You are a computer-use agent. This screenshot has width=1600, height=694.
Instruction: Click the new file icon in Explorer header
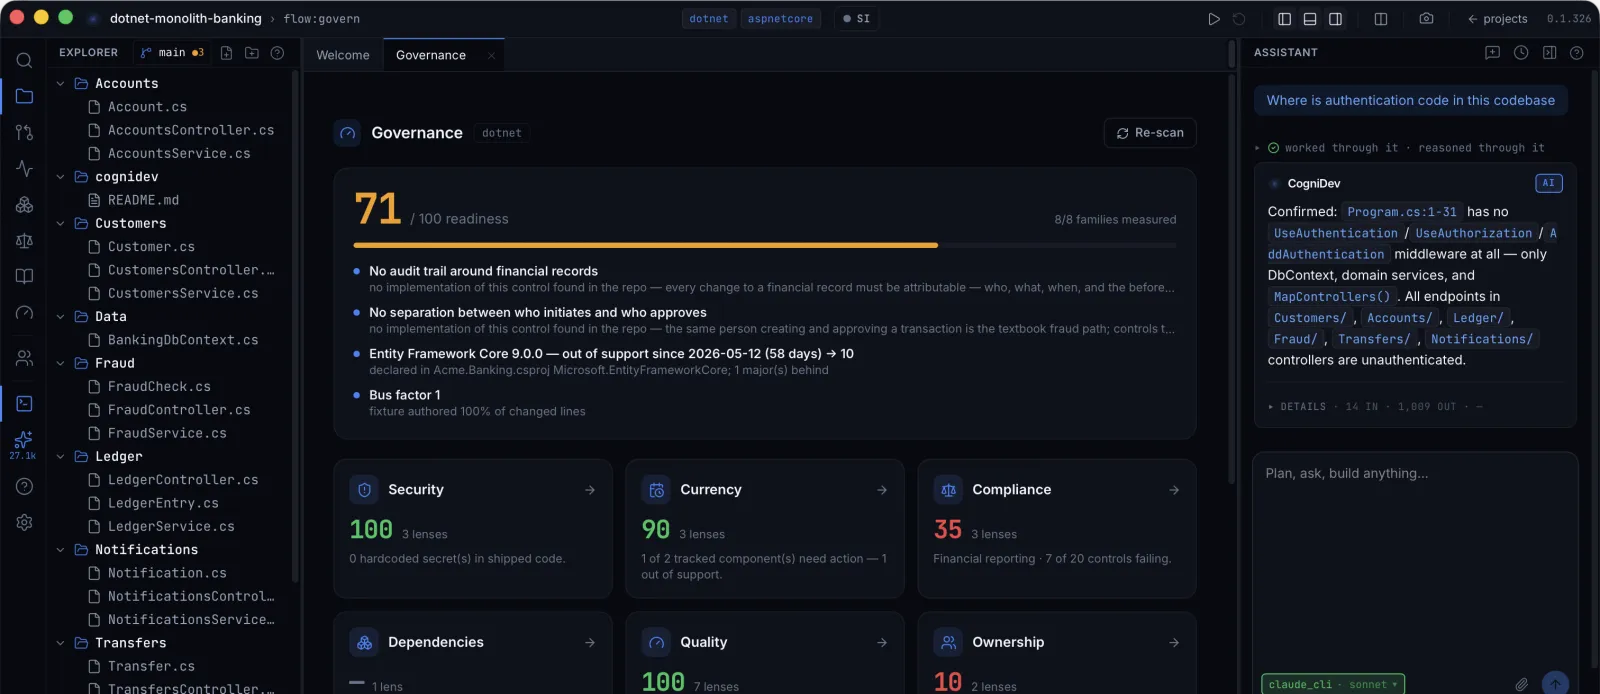pyautogui.click(x=226, y=53)
